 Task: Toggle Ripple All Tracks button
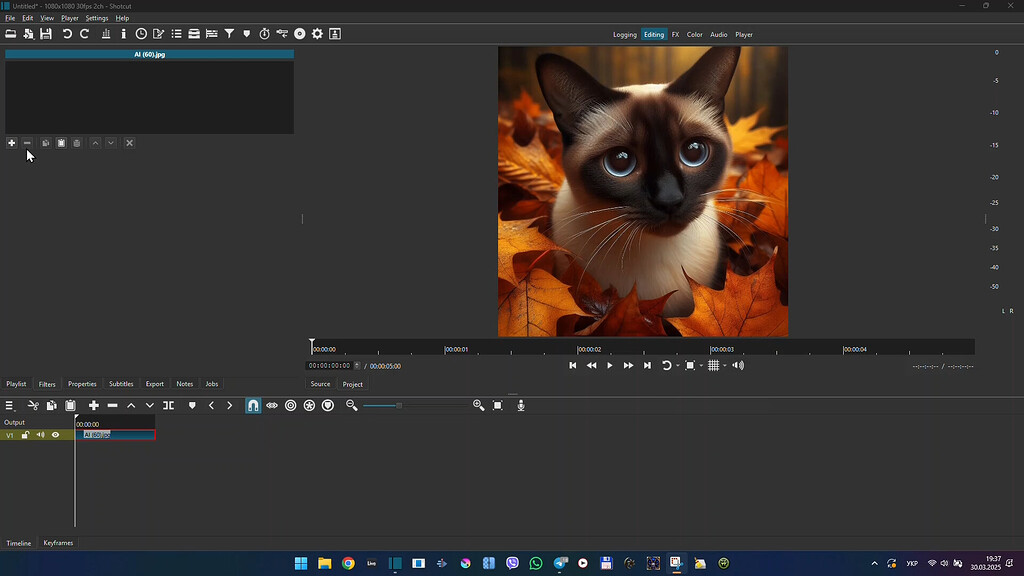[x=310, y=406]
